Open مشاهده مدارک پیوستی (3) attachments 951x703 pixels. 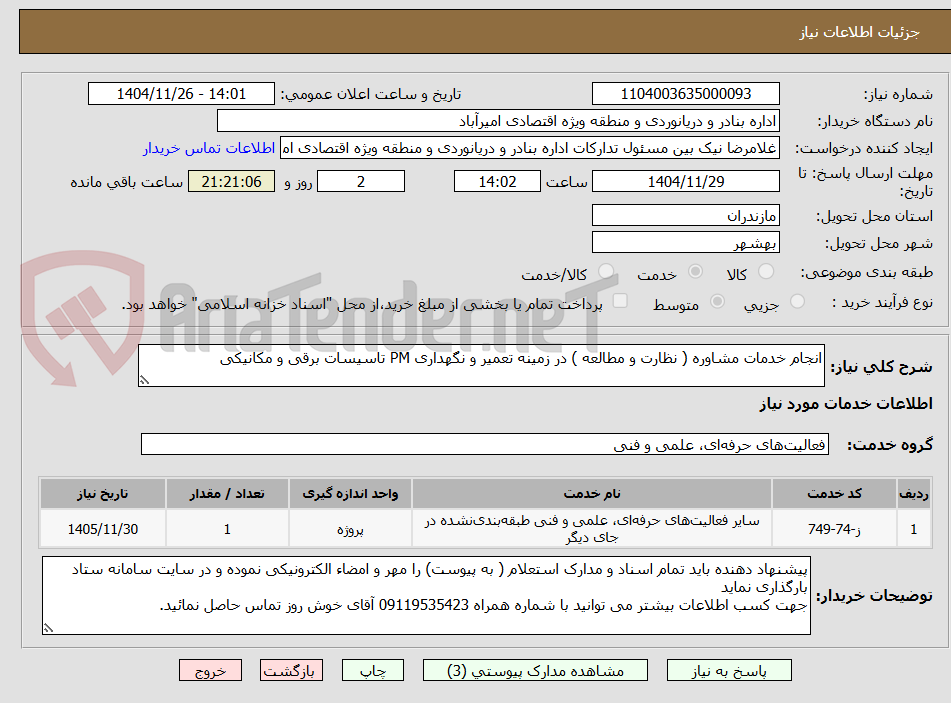535,670
